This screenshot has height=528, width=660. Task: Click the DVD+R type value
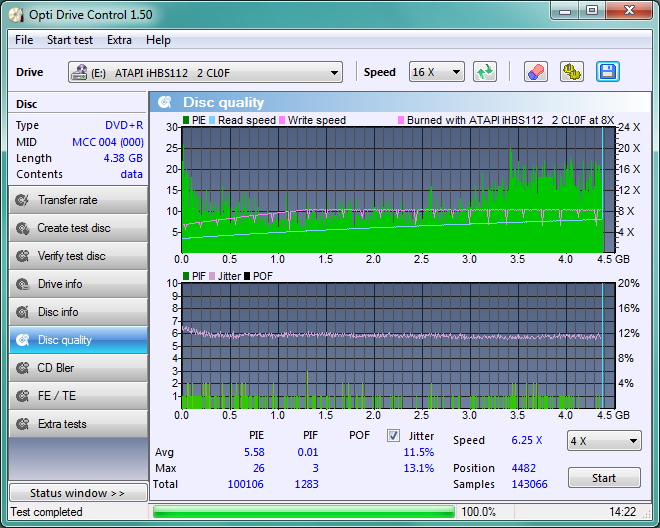(x=124, y=125)
